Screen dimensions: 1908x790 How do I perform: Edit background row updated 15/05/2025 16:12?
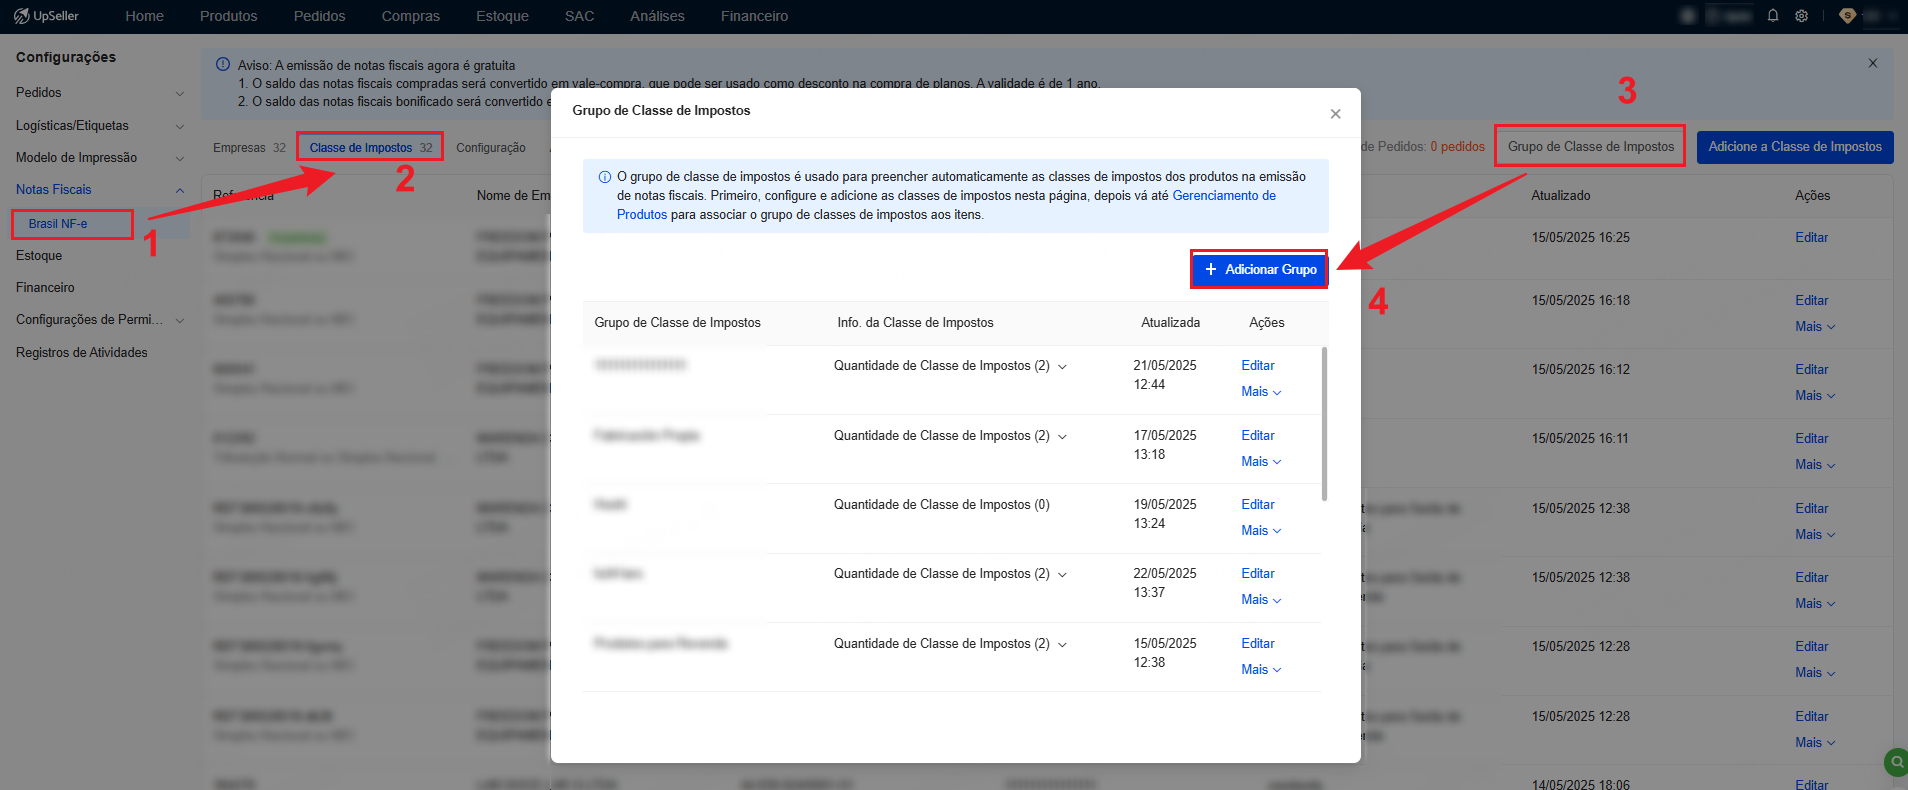pyautogui.click(x=1811, y=370)
